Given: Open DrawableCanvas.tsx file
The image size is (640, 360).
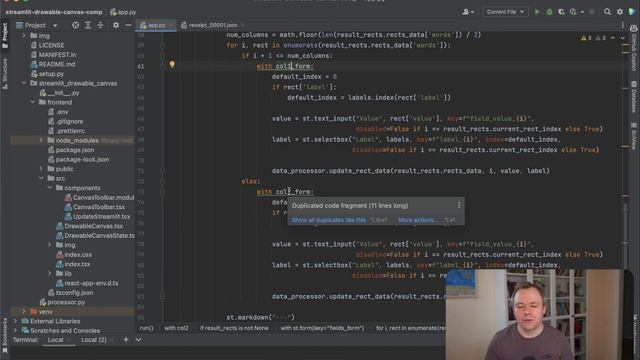Looking at the screenshot, I should coord(93,226).
